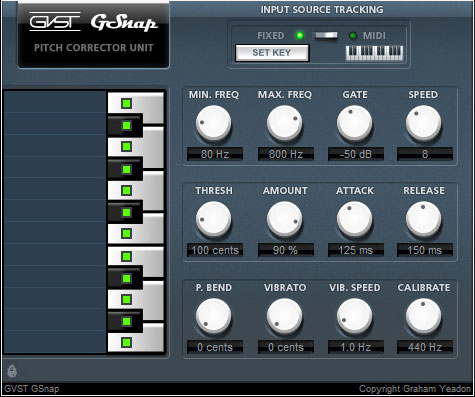Toggle the Fixed/MIDI source switch
Screen dimensions: 475x397
(x=326, y=35)
